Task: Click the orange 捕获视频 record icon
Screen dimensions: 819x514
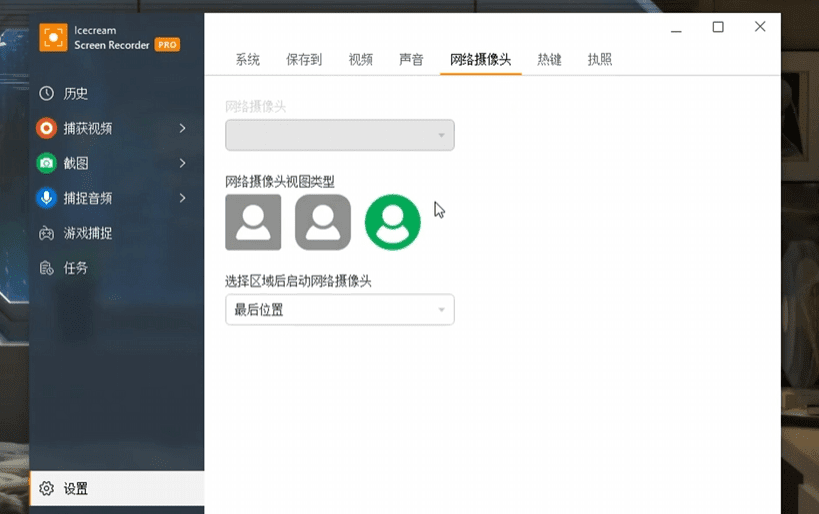Action: (46, 128)
